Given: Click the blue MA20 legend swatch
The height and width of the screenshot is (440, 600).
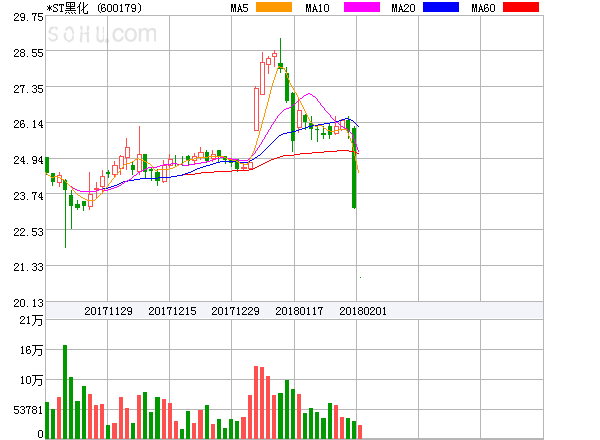Looking at the screenshot, I should click(441, 7).
